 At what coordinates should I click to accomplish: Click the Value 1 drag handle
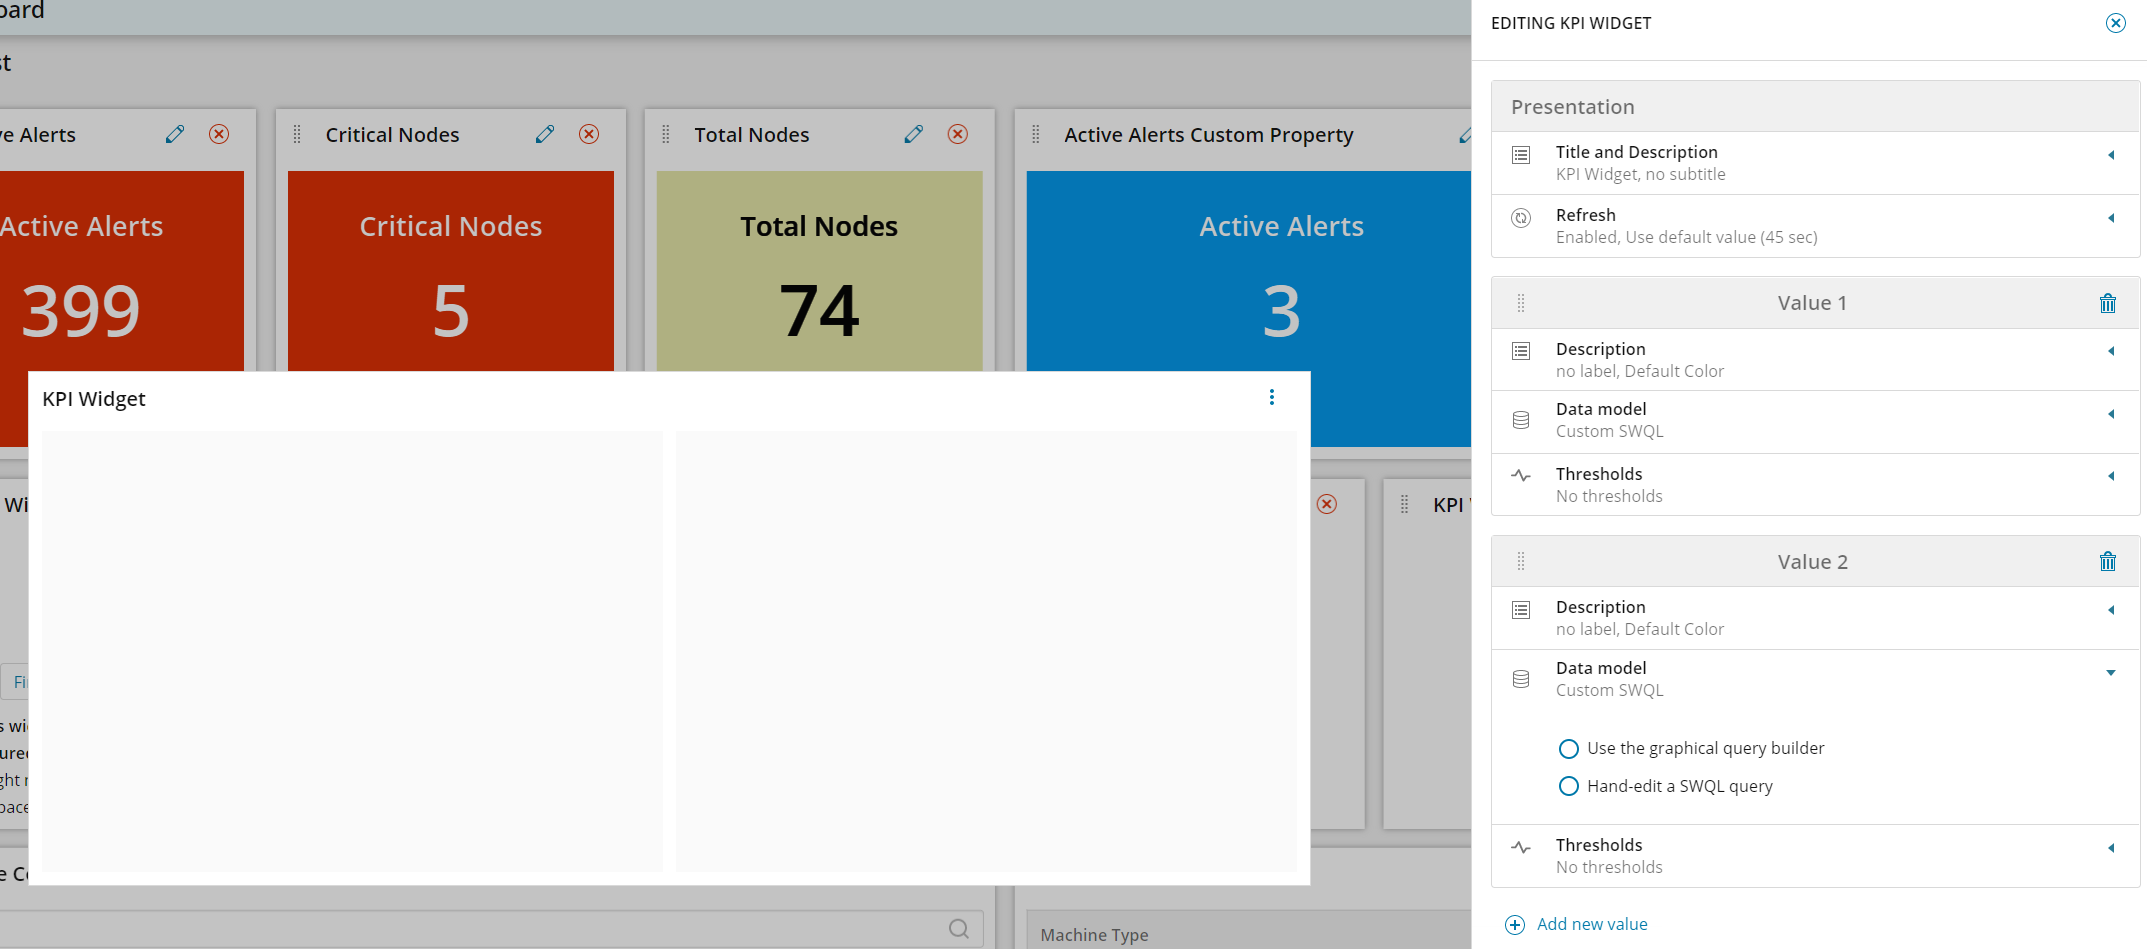tap(1521, 303)
